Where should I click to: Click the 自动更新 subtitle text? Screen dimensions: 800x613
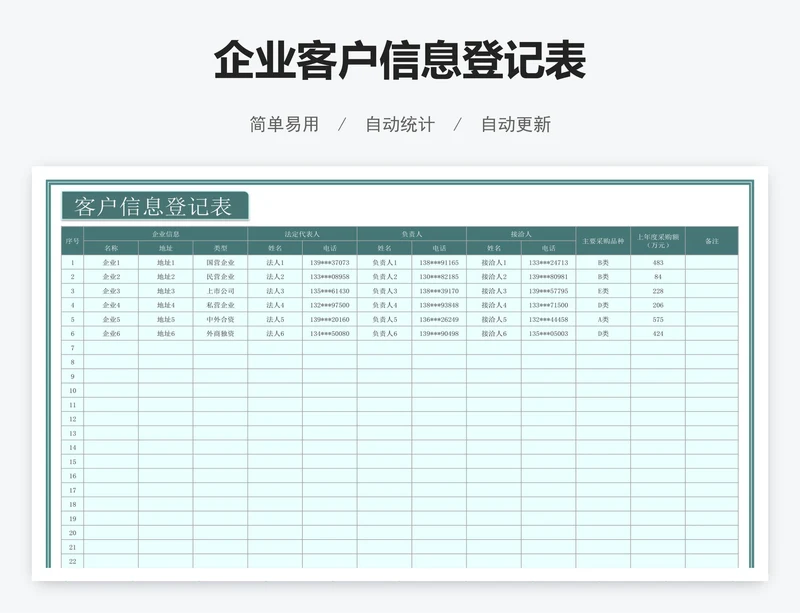516,124
